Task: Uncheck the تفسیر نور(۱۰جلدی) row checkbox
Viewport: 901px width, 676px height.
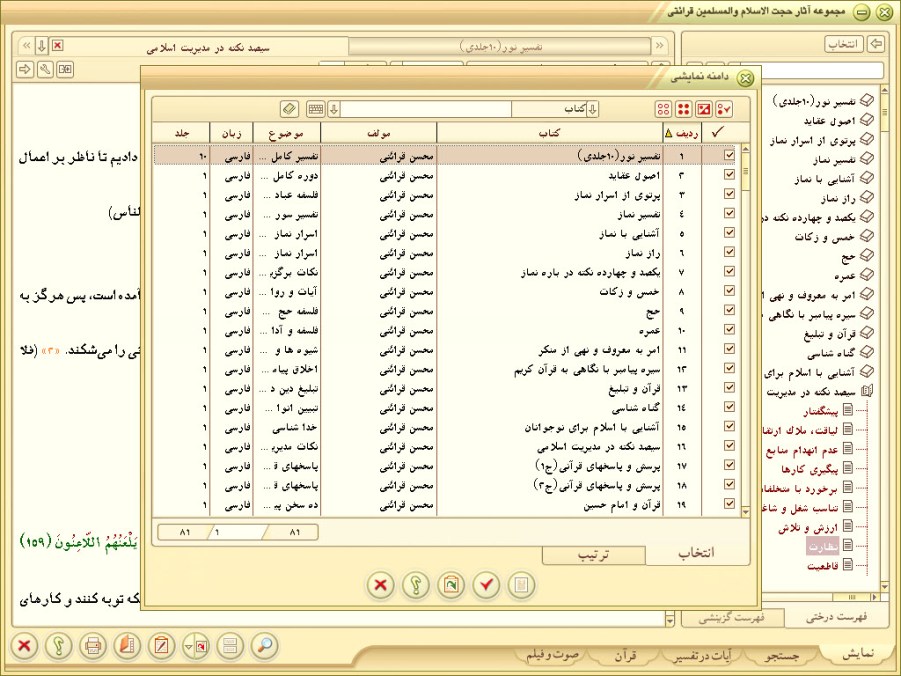Action: point(729,155)
